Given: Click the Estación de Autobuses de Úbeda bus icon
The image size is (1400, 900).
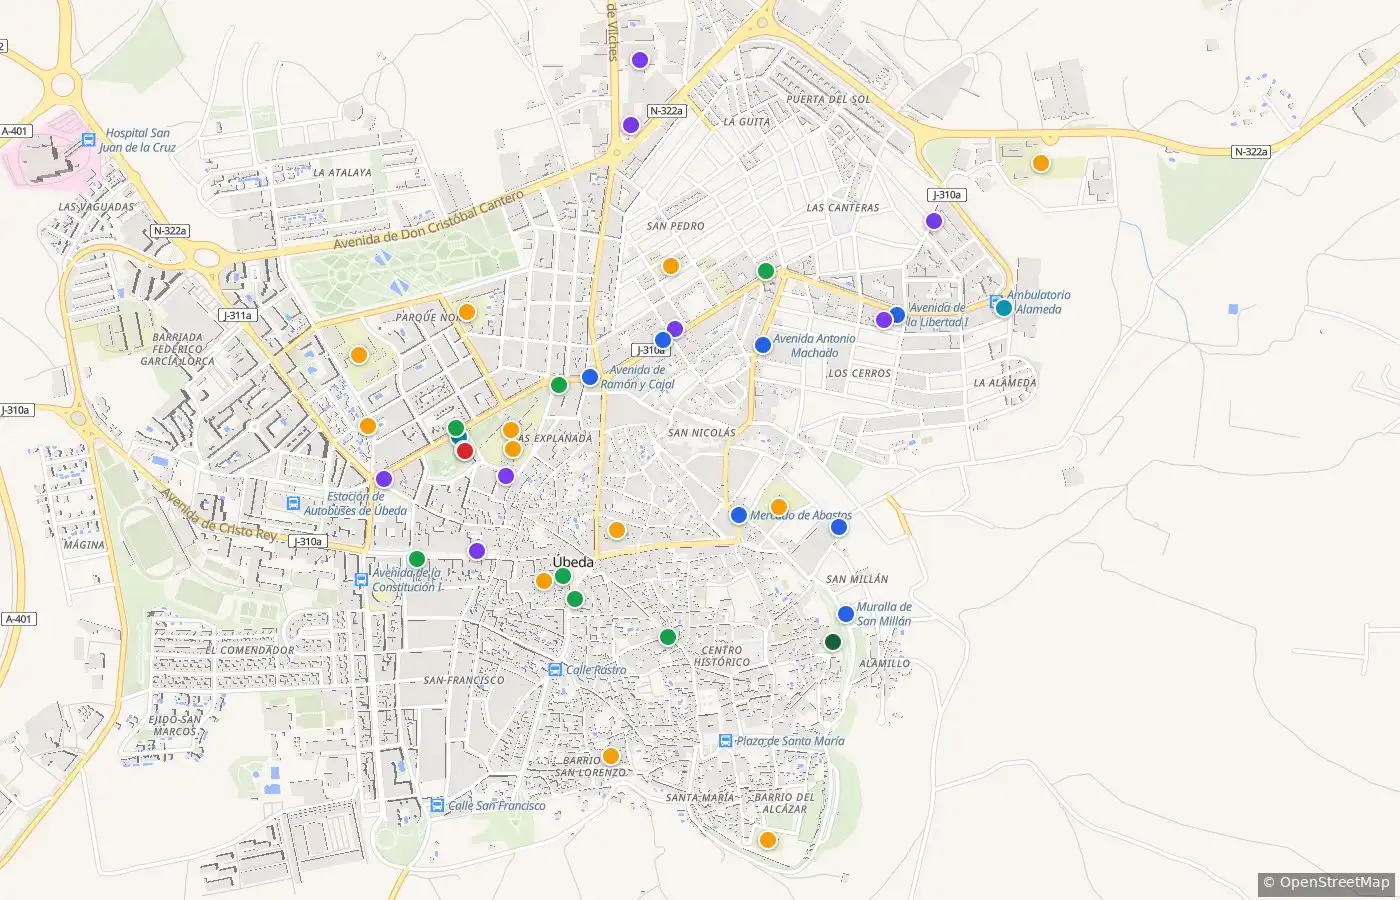Looking at the screenshot, I should [x=293, y=503].
